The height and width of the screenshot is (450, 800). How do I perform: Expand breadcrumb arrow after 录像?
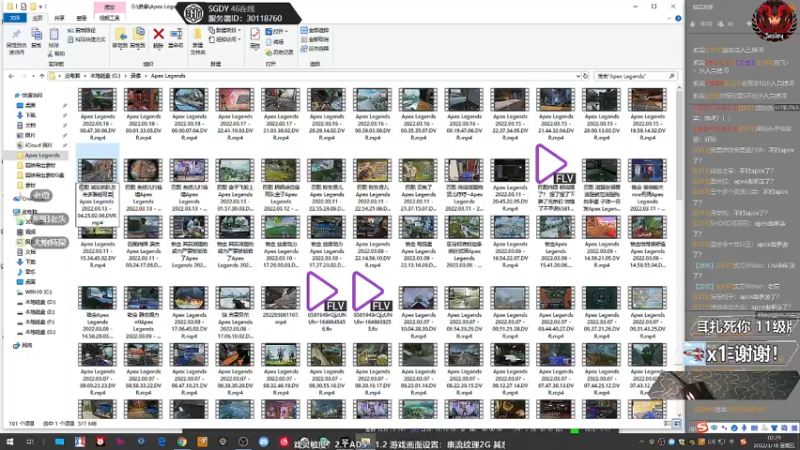tap(145, 76)
